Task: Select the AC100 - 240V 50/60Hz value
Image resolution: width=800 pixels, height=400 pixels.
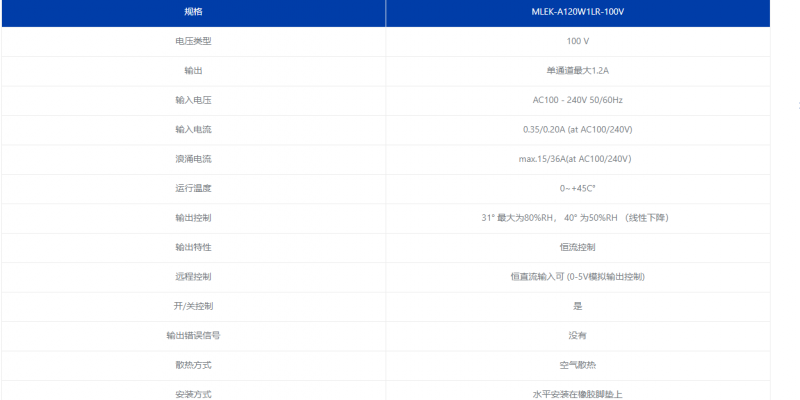Action: pyautogui.click(x=578, y=101)
